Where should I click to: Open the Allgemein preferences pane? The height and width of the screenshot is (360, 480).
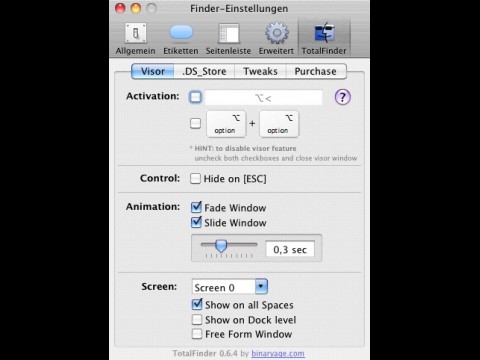[x=136, y=38]
